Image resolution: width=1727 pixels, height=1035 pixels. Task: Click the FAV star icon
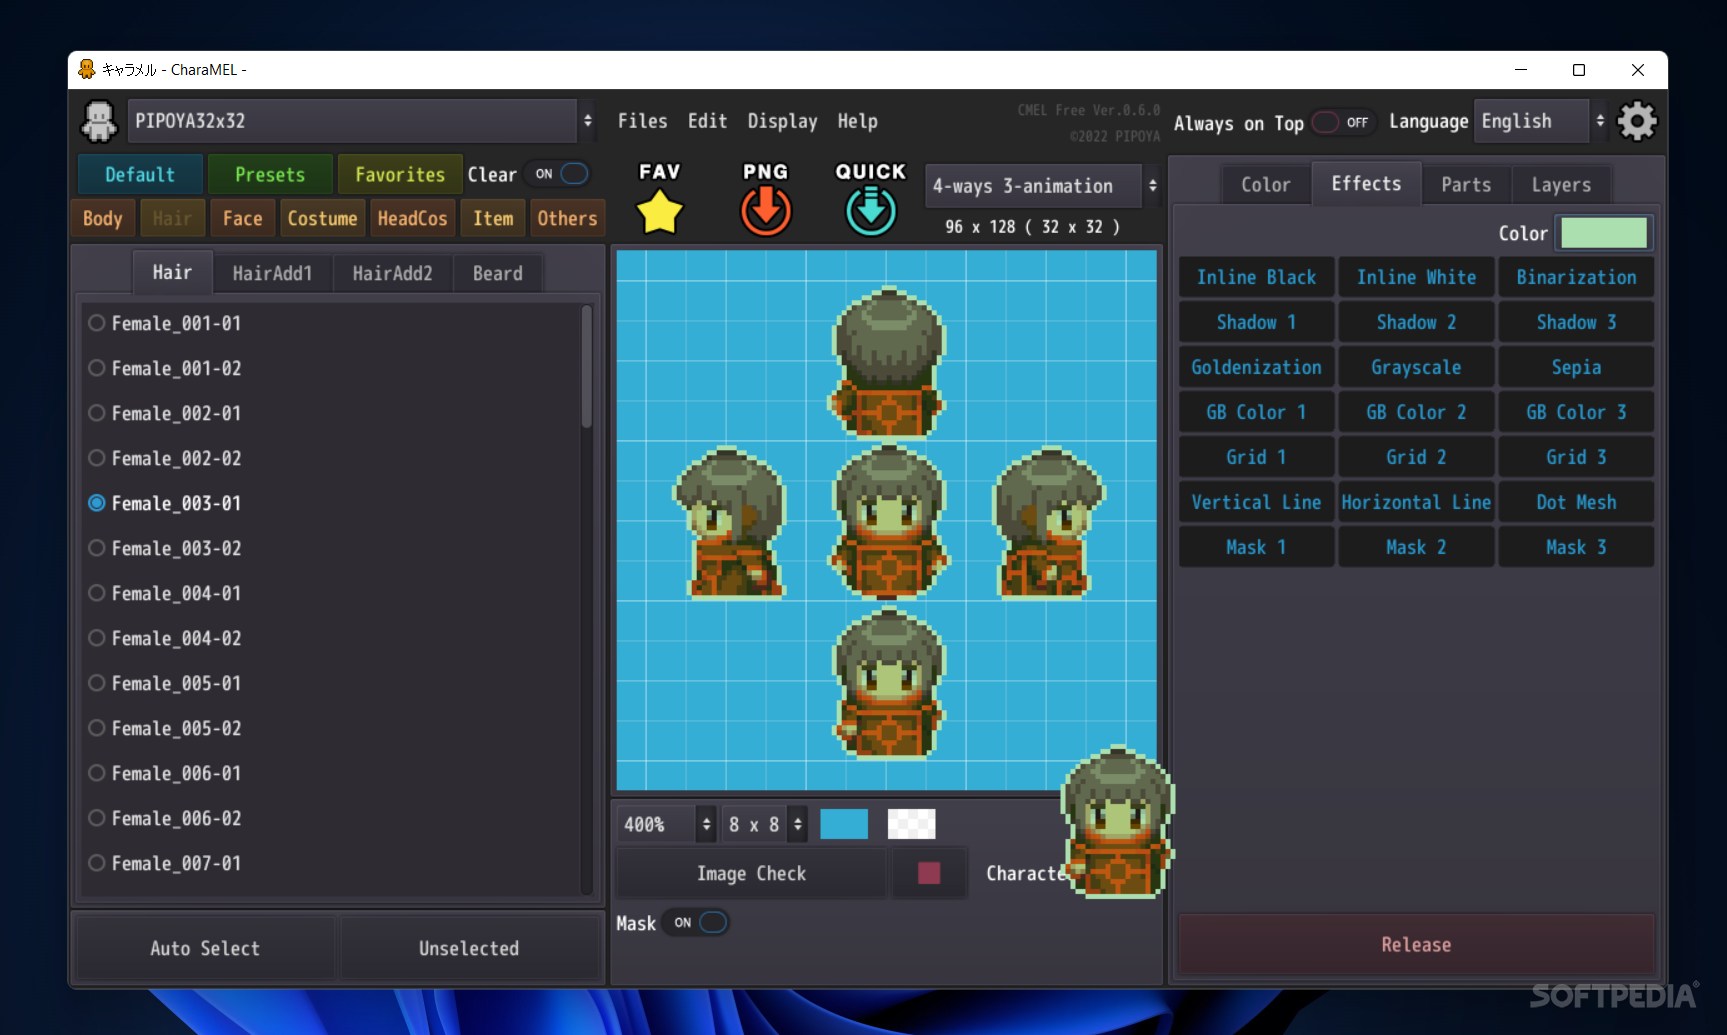(x=659, y=211)
